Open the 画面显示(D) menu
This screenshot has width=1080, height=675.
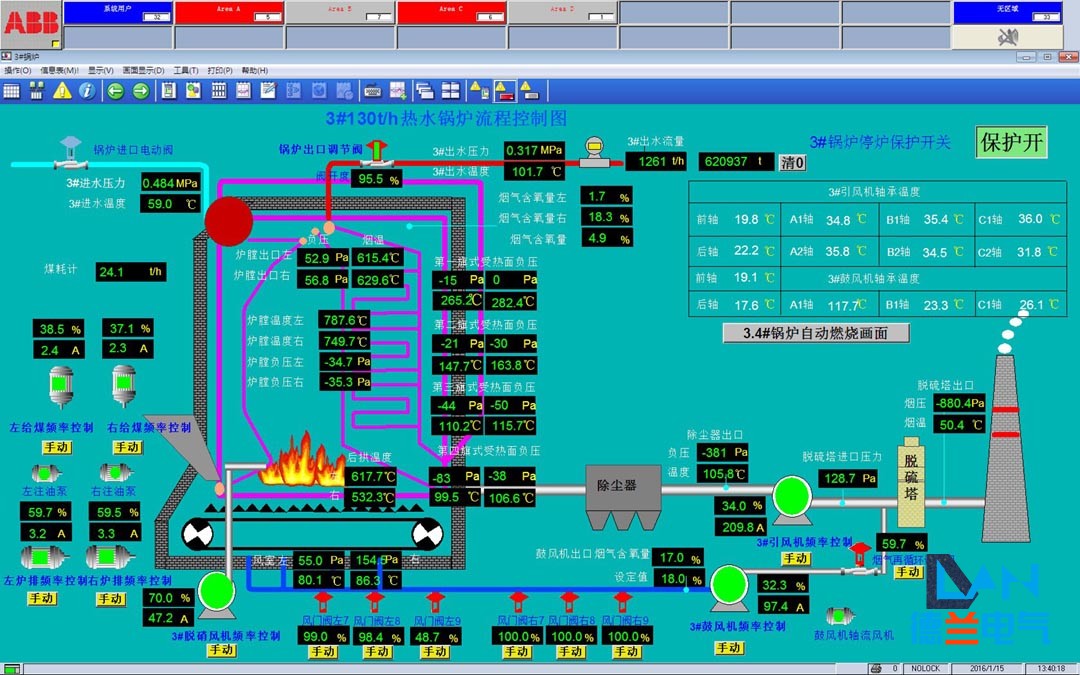click(143, 70)
